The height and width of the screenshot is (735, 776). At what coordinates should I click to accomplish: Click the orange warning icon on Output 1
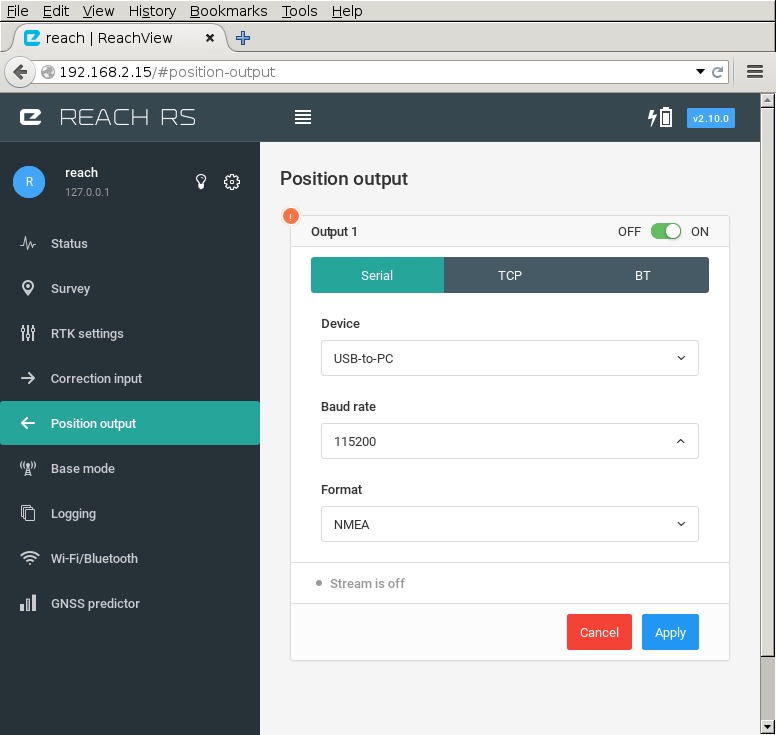[x=291, y=216]
